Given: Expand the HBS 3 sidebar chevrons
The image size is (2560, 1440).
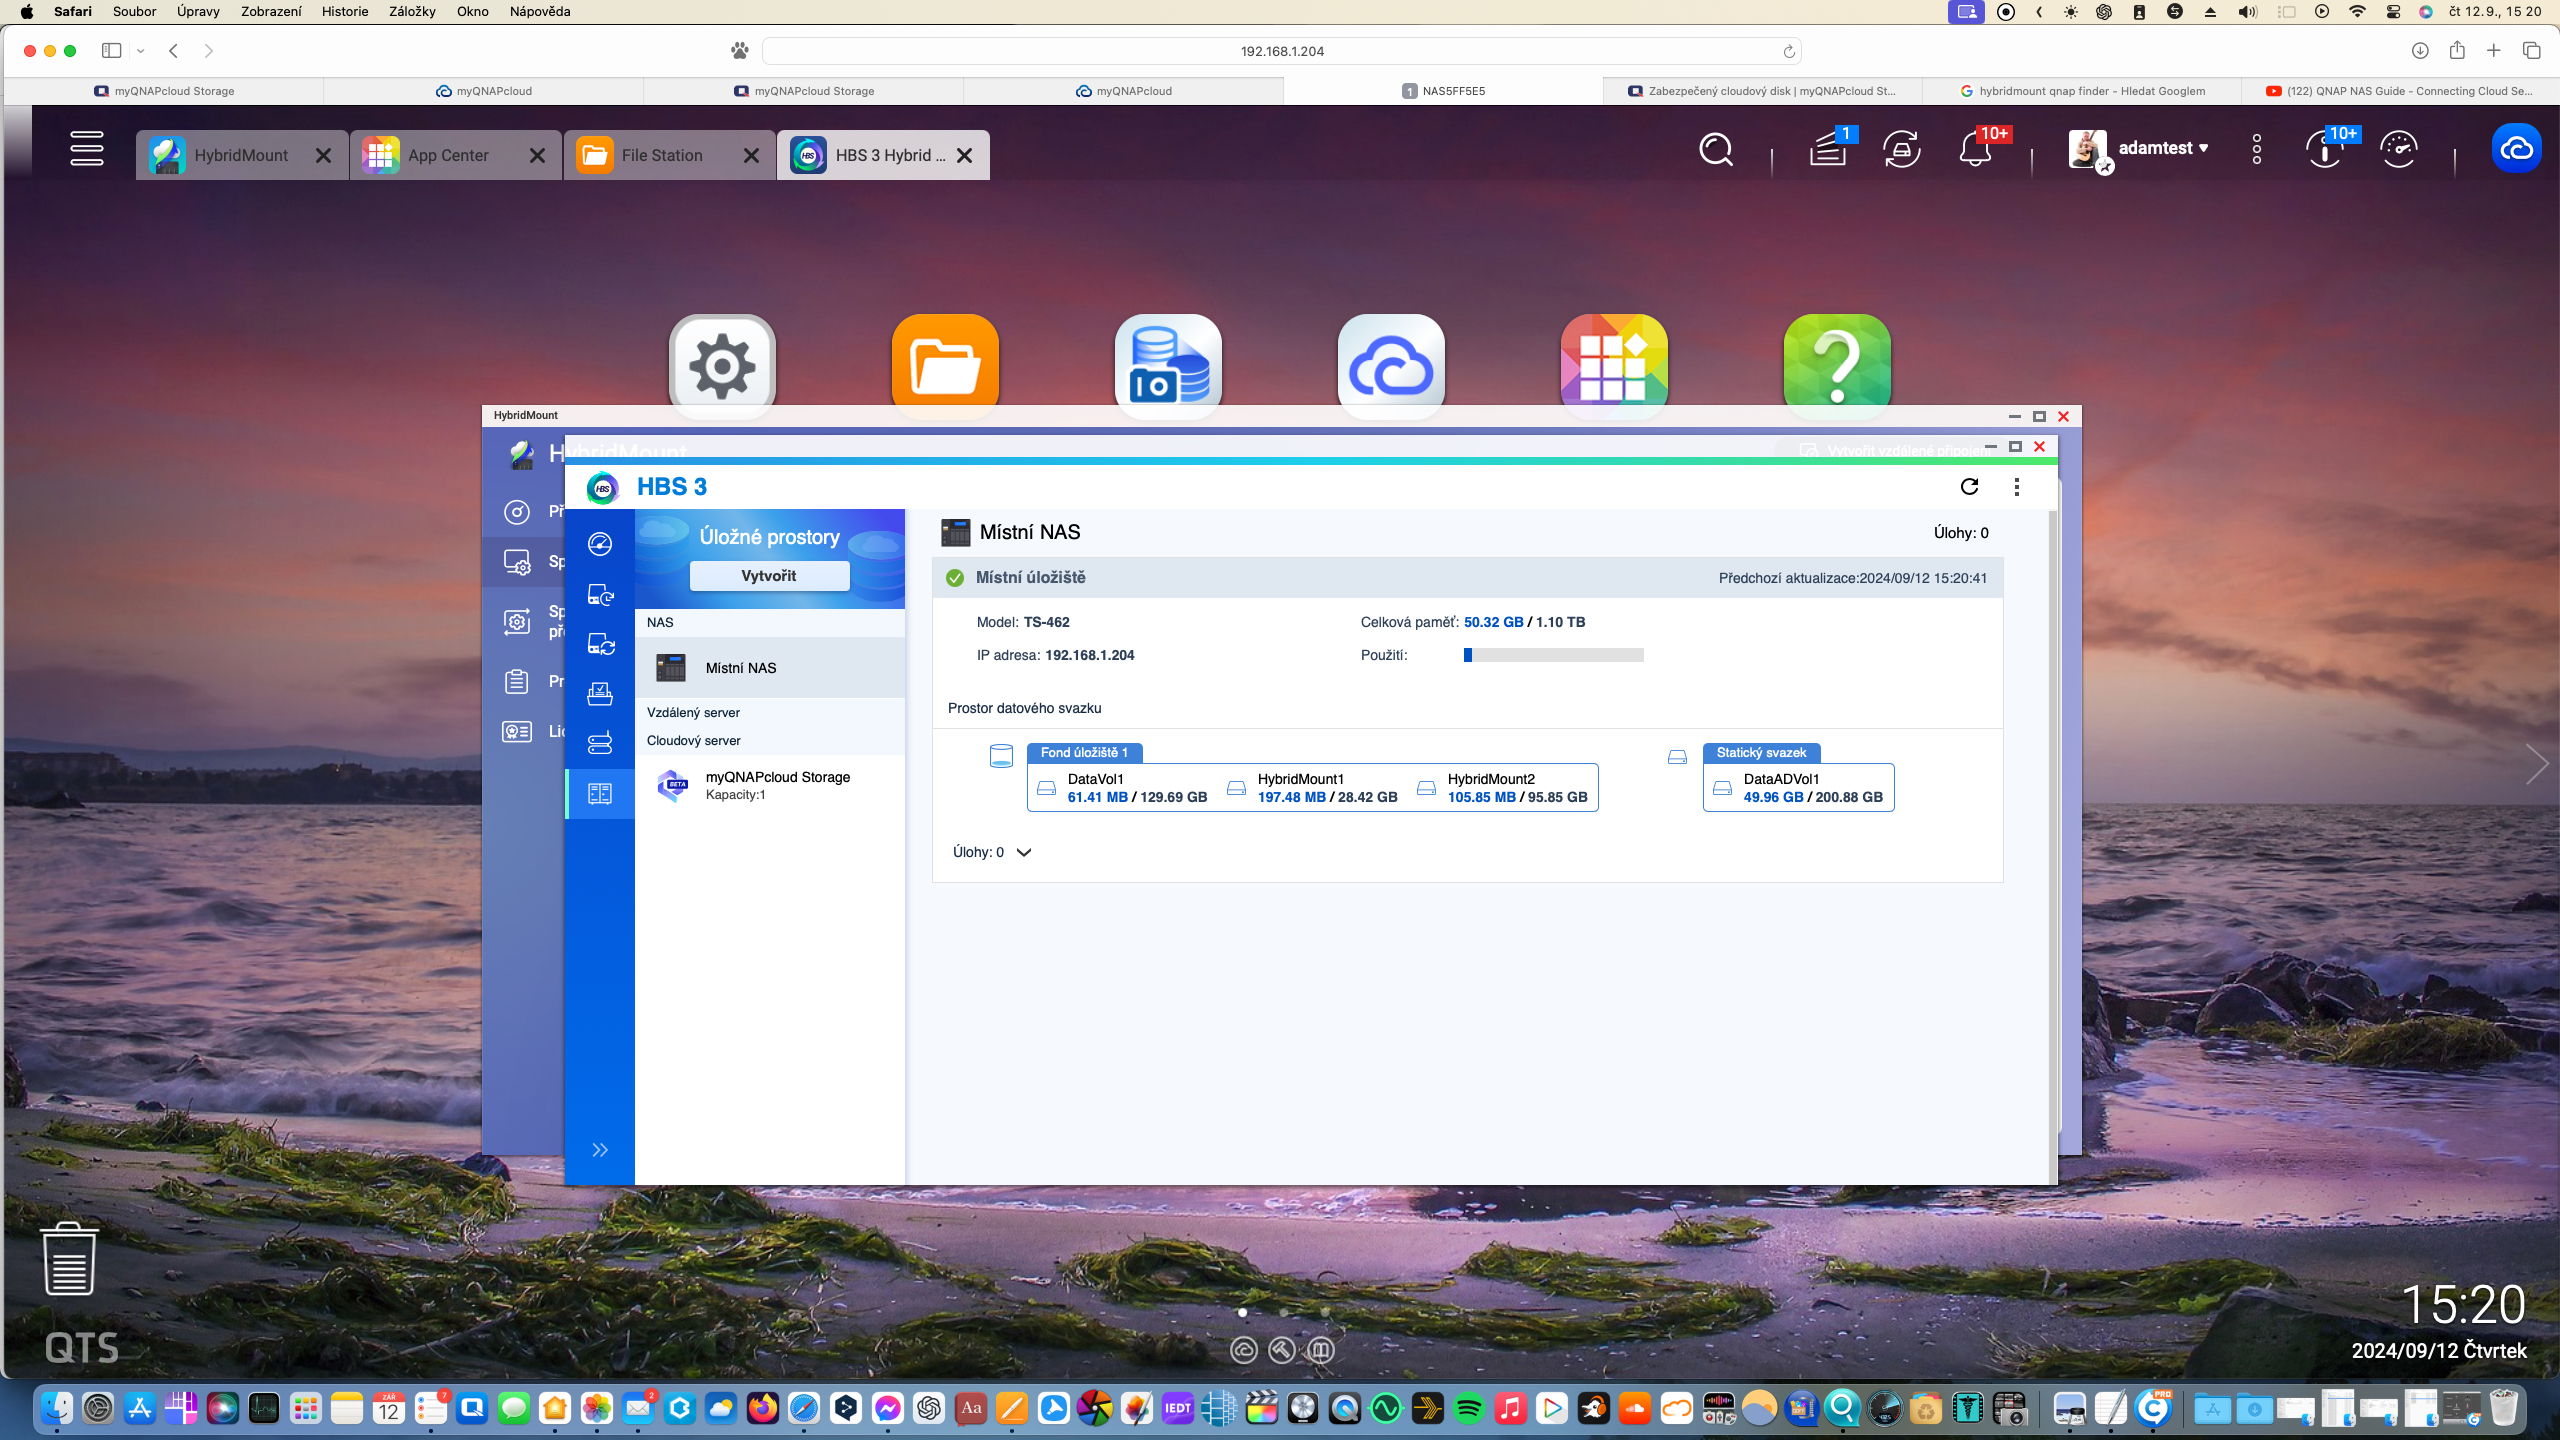Looking at the screenshot, I should [600, 1150].
